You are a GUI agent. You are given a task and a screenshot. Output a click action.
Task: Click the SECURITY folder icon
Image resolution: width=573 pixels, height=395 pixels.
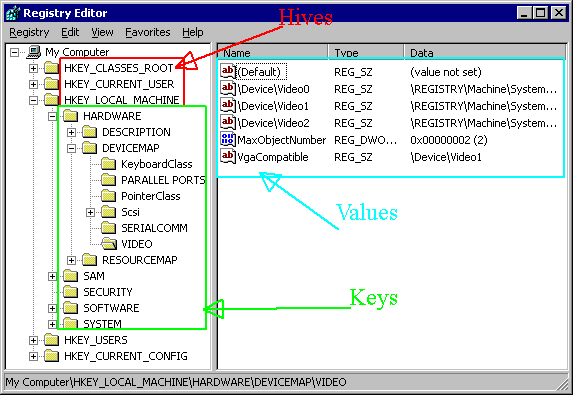coord(71,292)
